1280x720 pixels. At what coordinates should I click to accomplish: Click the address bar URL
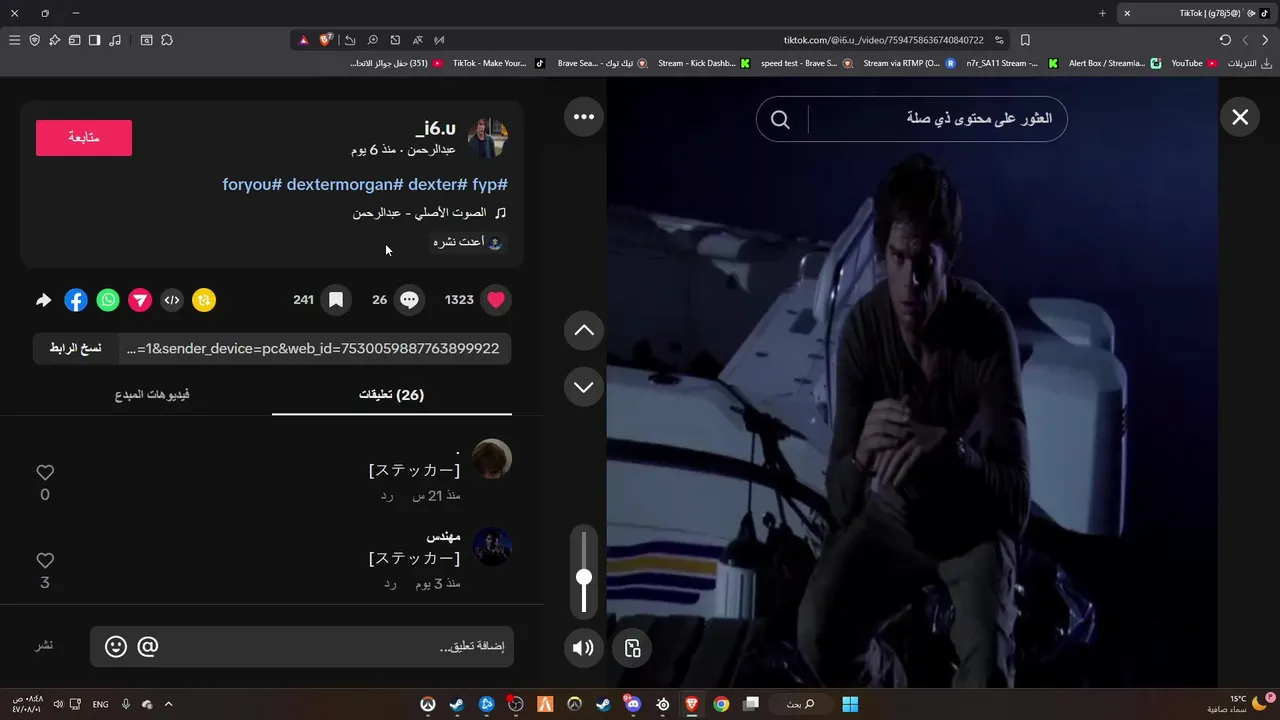coord(883,40)
